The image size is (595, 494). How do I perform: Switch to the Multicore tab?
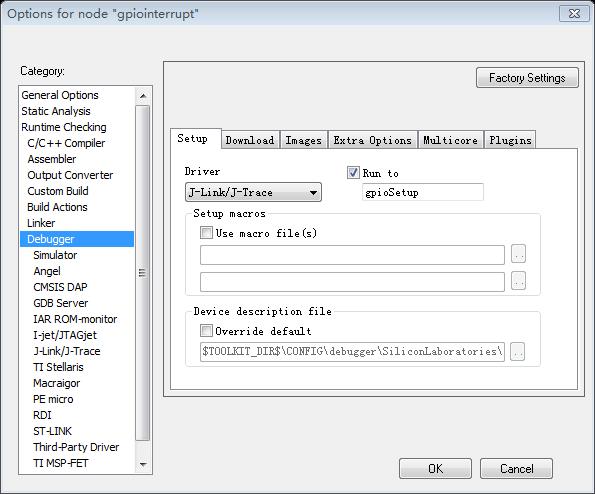pyautogui.click(x=450, y=140)
